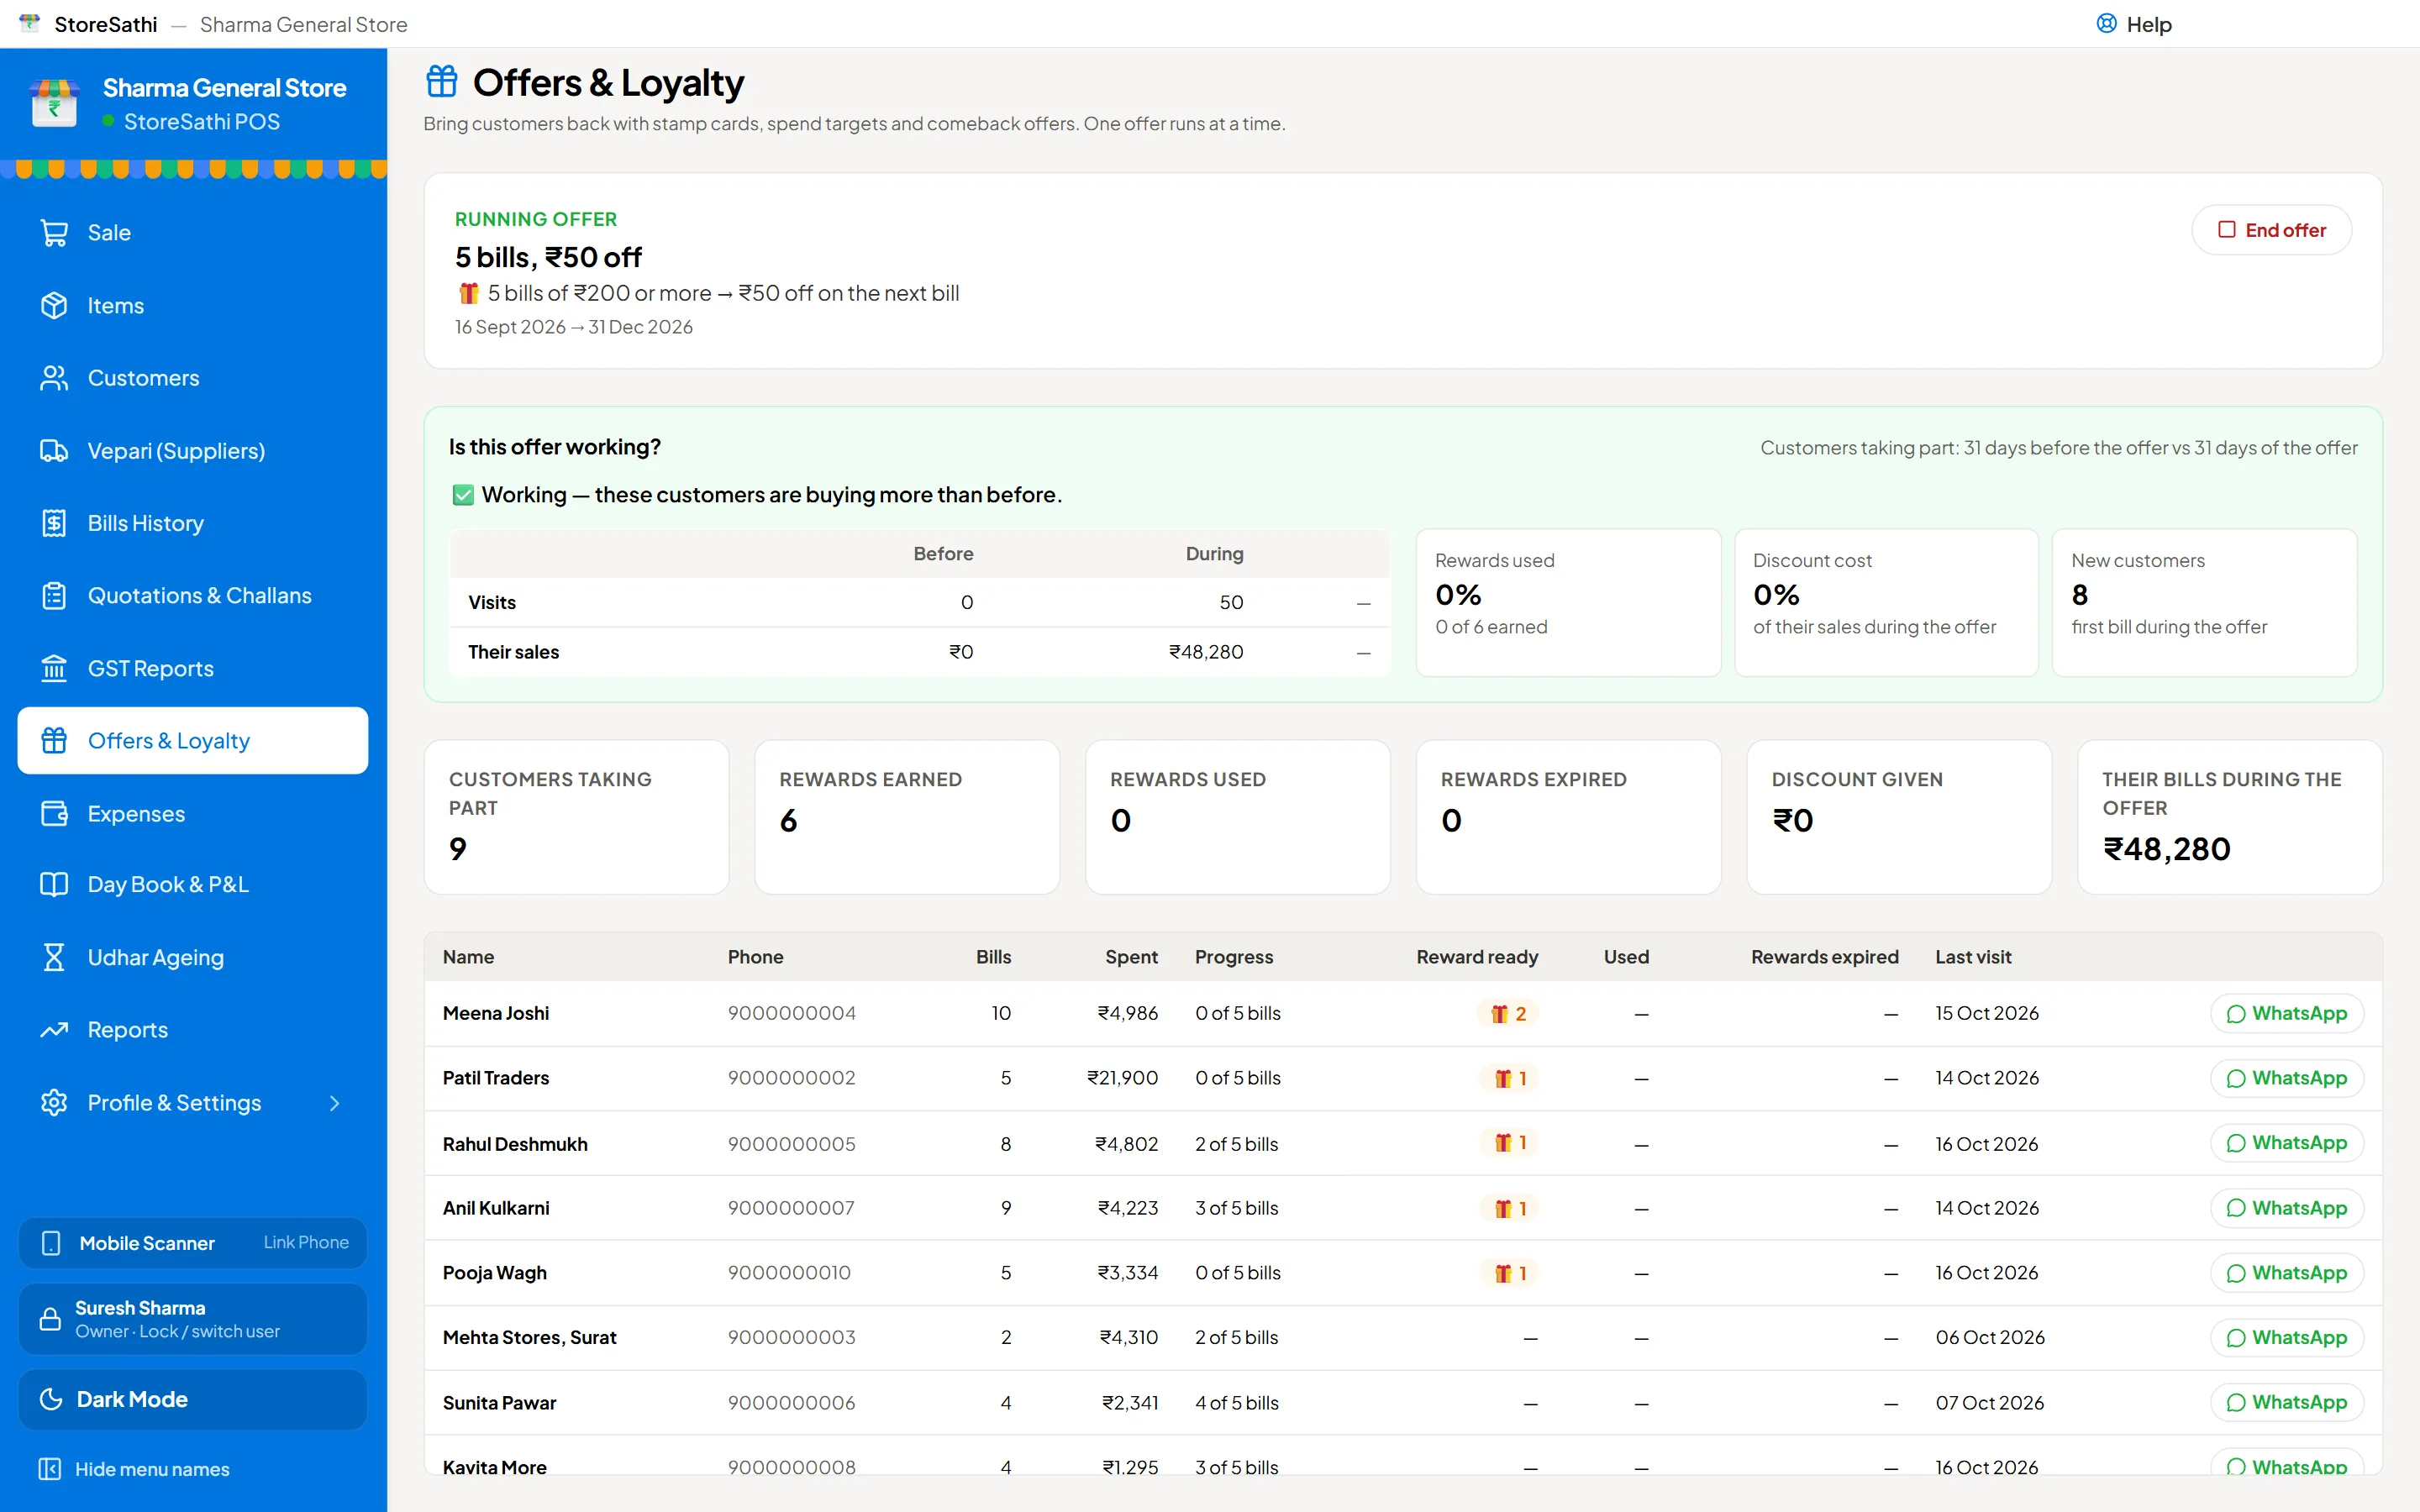Message Sunita Pawar via WhatsApp
The image size is (2420, 1512).
[2286, 1403]
